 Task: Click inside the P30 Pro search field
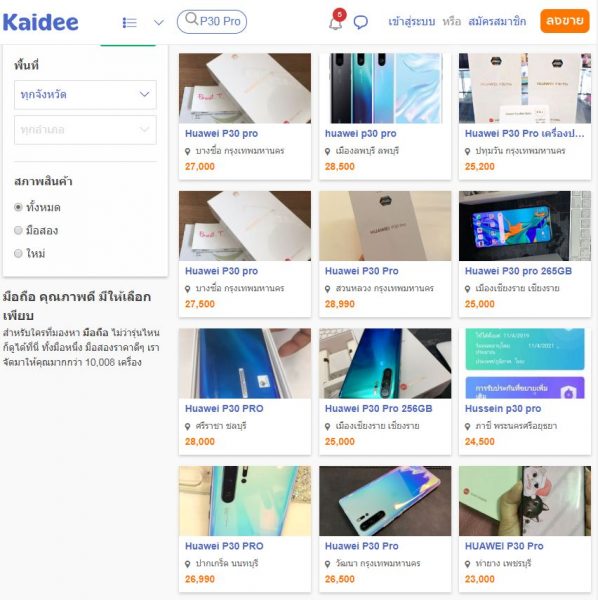(x=212, y=22)
